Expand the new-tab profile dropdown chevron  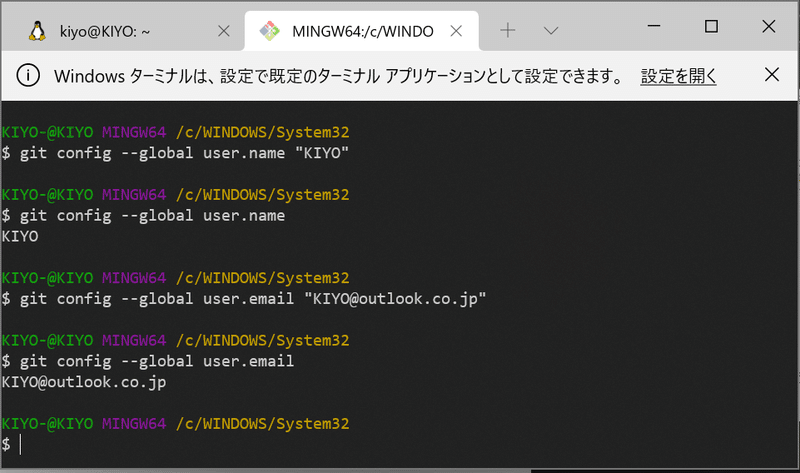pyautogui.click(x=551, y=31)
